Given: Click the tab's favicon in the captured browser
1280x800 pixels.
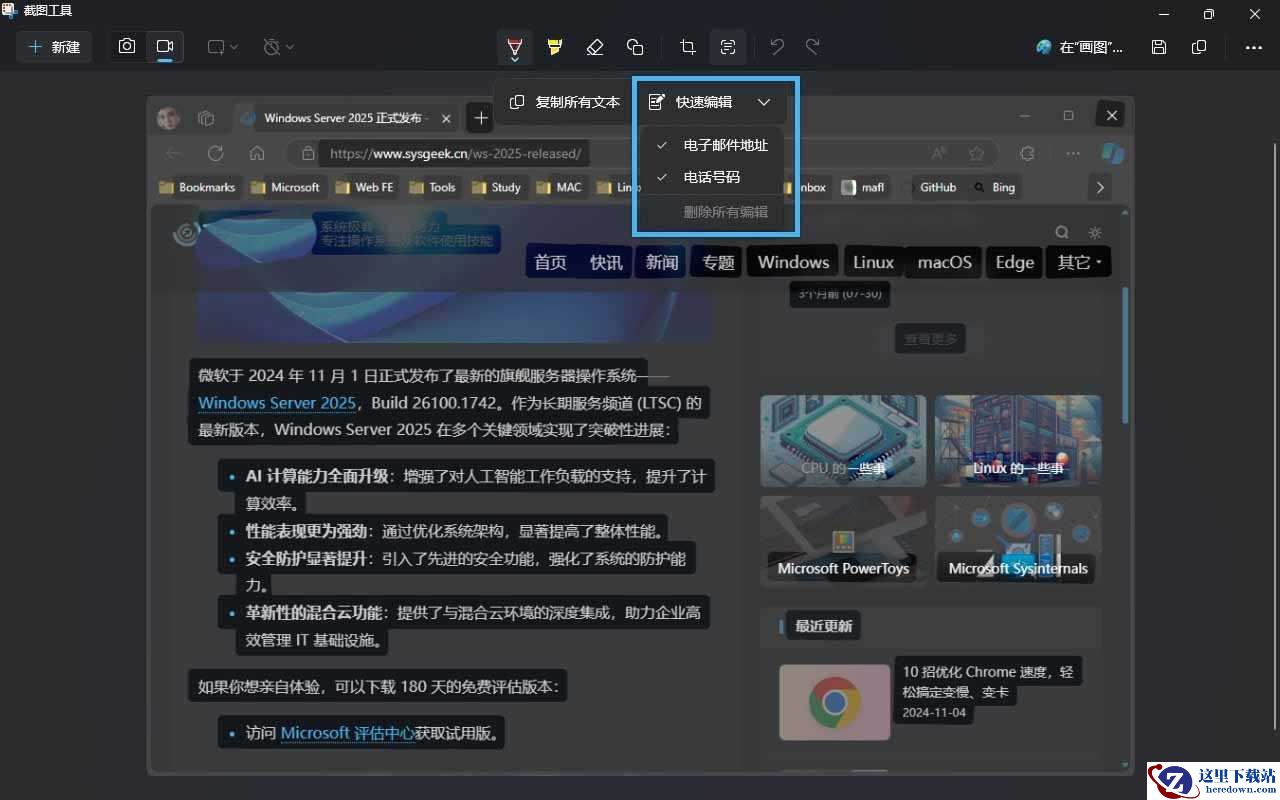Looking at the screenshot, I should (247, 118).
